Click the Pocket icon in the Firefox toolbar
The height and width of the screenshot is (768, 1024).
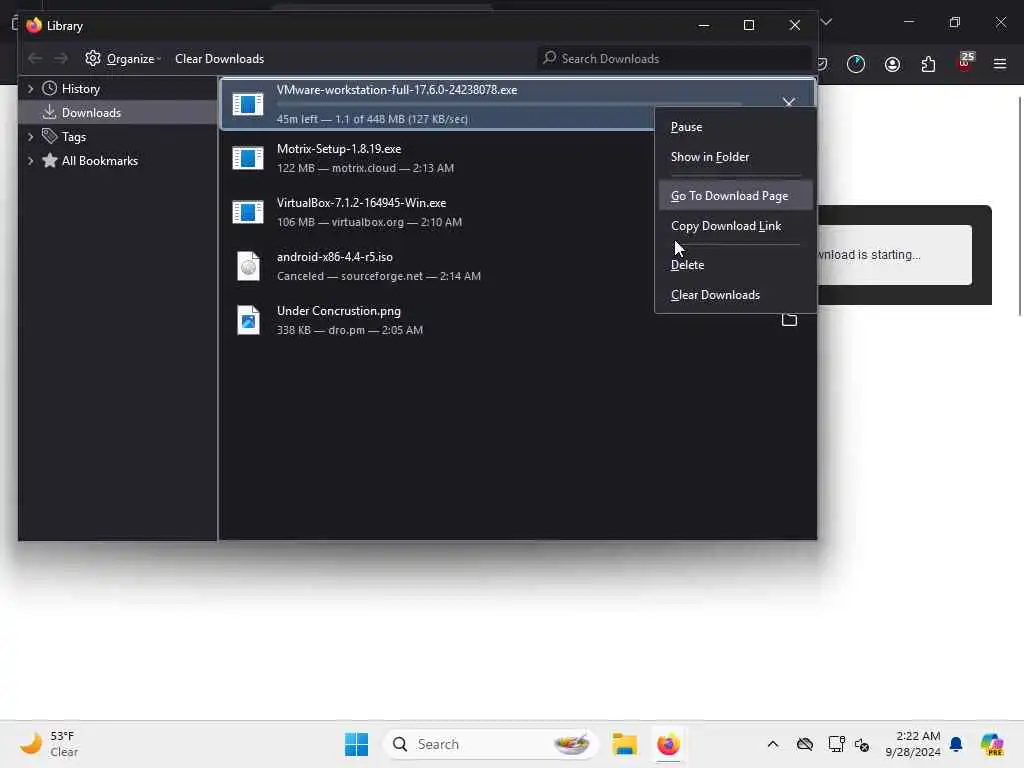pyautogui.click(x=822, y=64)
